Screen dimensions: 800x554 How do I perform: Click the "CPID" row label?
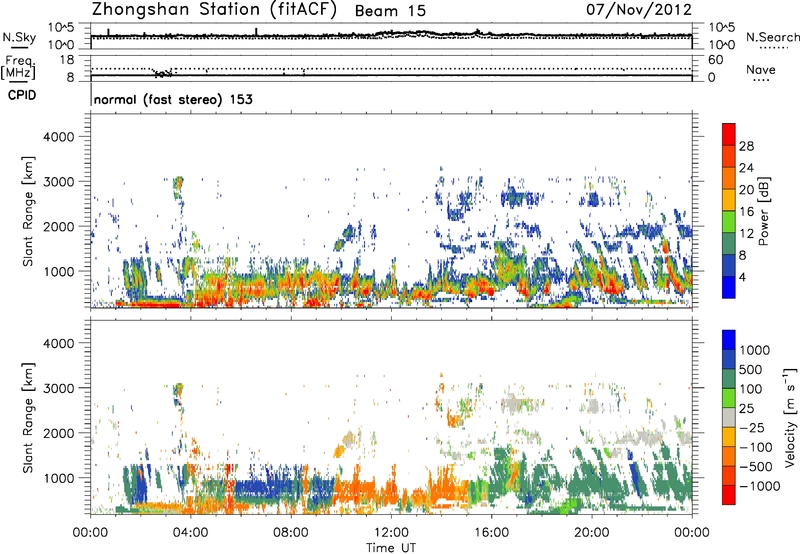(x=22, y=95)
